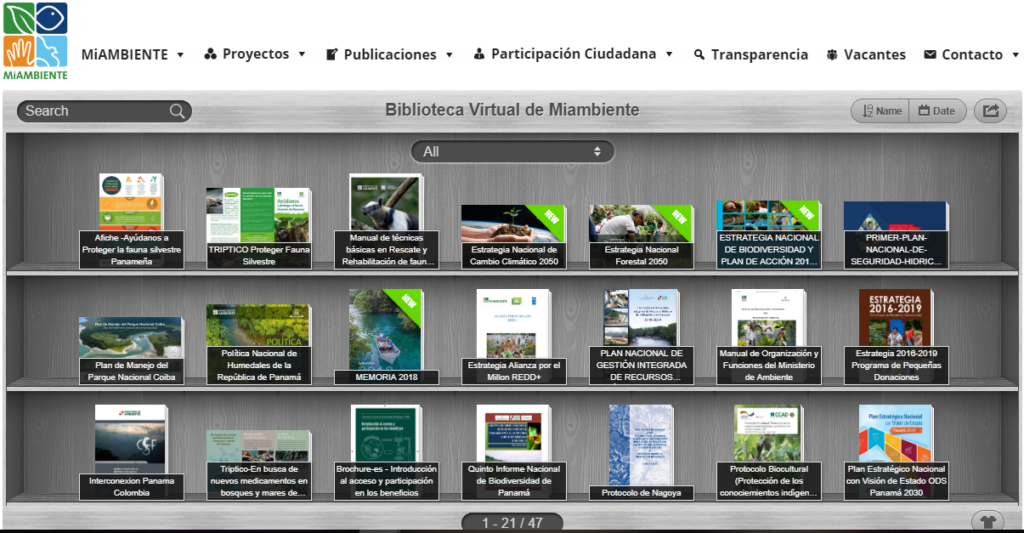Open the All category dropdown
The image size is (1024, 533).
[513, 152]
